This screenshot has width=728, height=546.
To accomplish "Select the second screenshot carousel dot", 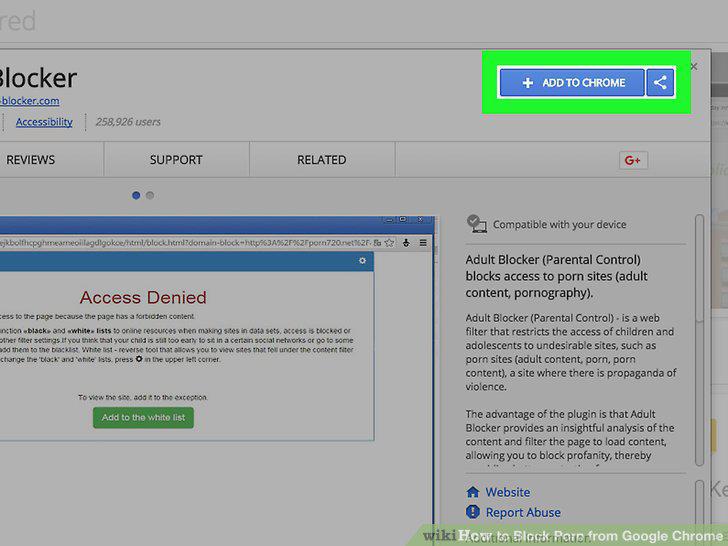I will click(150, 195).
